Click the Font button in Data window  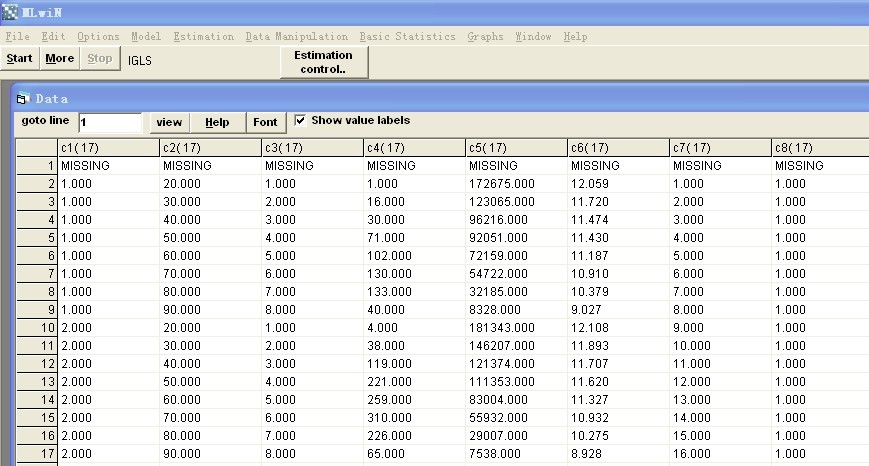pyautogui.click(x=265, y=122)
